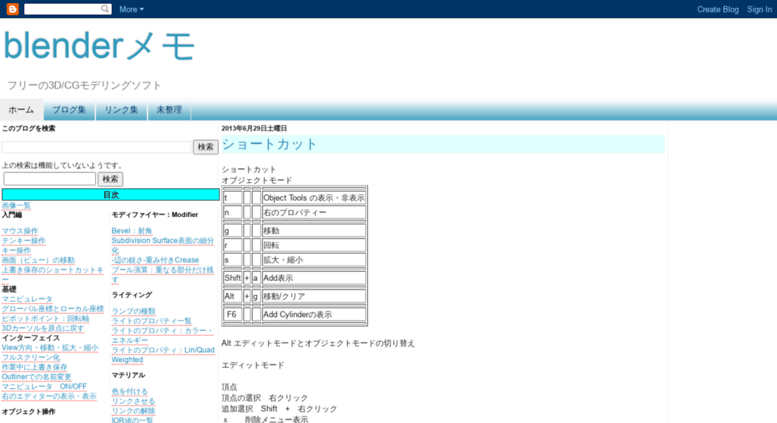
Task: Open the マウス操作 link
Action: point(20,231)
